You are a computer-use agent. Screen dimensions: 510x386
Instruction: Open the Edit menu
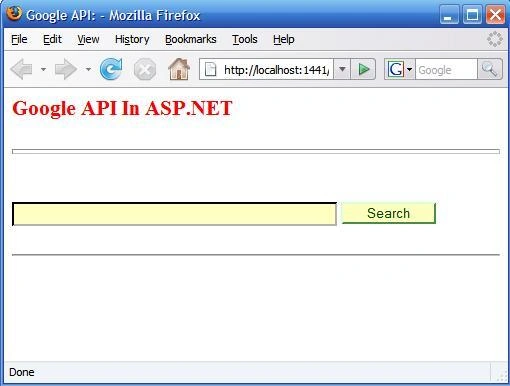(x=52, y=39)
